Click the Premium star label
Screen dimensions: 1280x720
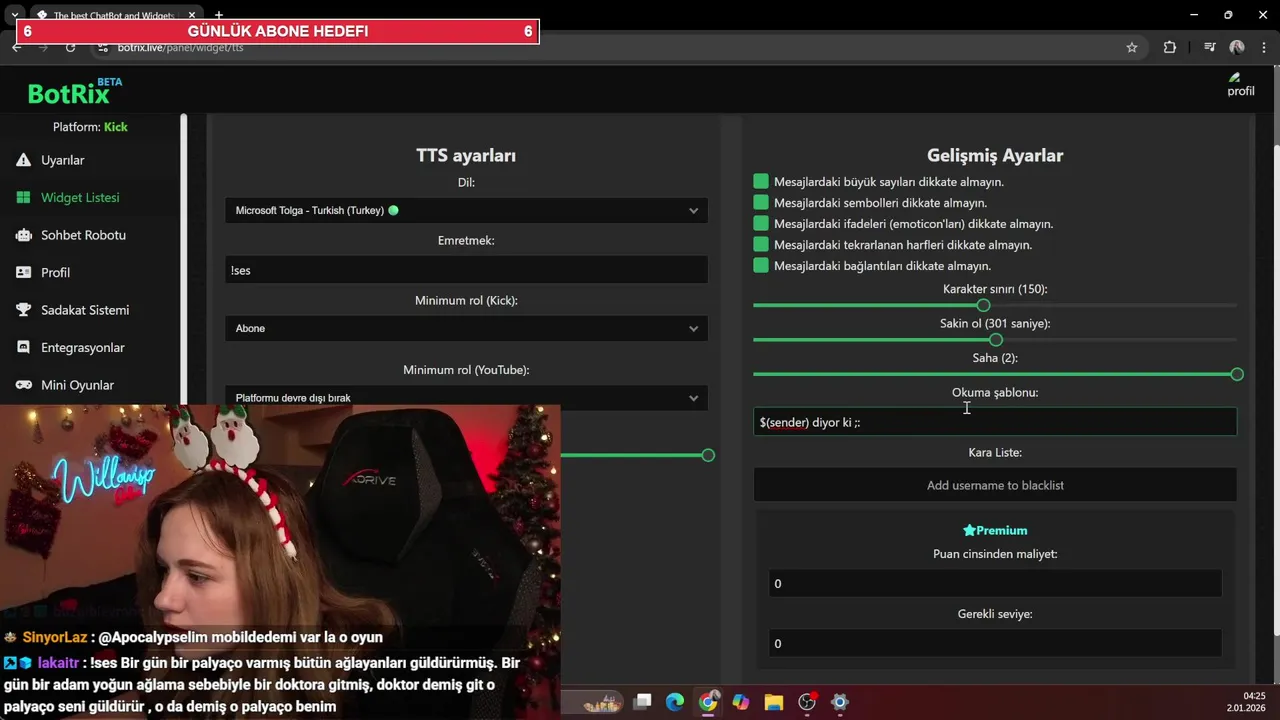click(995, 530)
